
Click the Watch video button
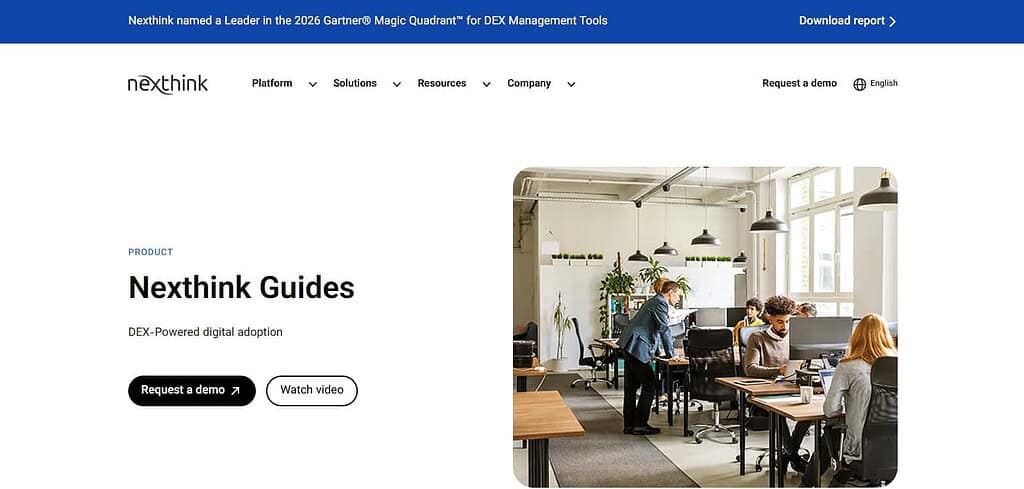tap(312, 390)
